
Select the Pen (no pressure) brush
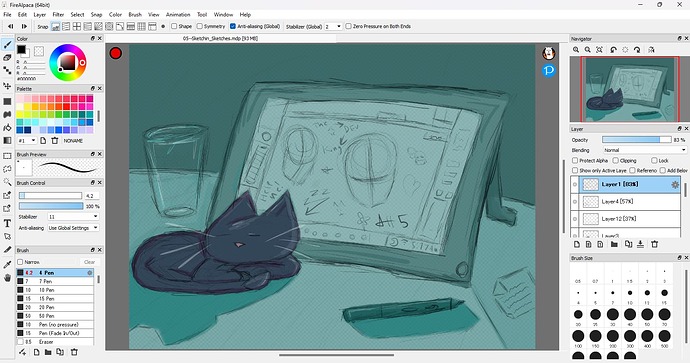click(x=55, y=324)
